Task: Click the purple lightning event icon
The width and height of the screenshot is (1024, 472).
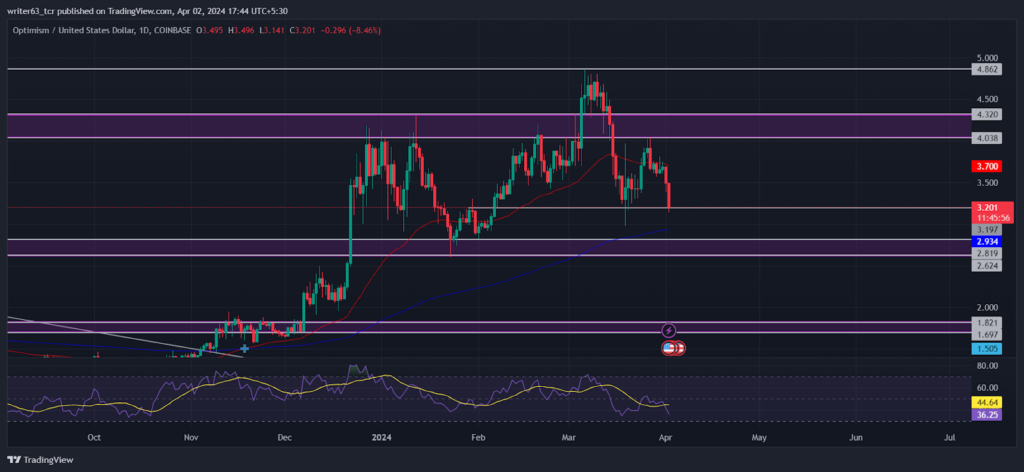Action: coord(668,330)
